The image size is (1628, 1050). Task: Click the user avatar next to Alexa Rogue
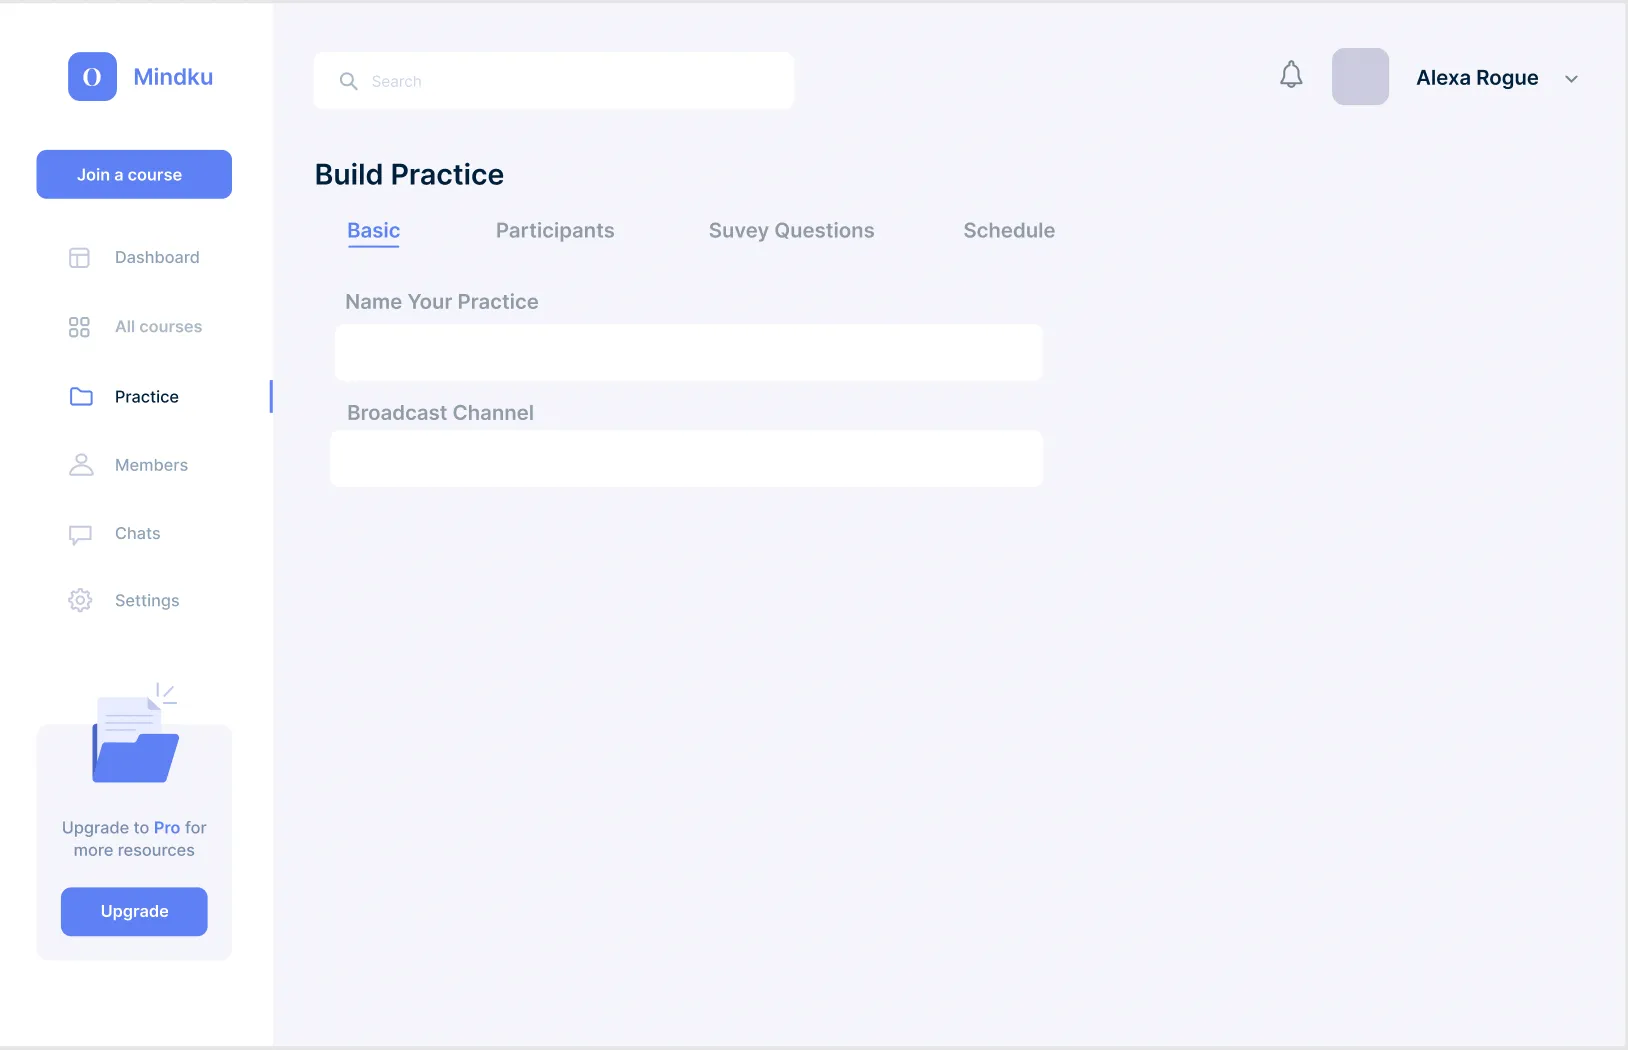tap(1361, 76)
